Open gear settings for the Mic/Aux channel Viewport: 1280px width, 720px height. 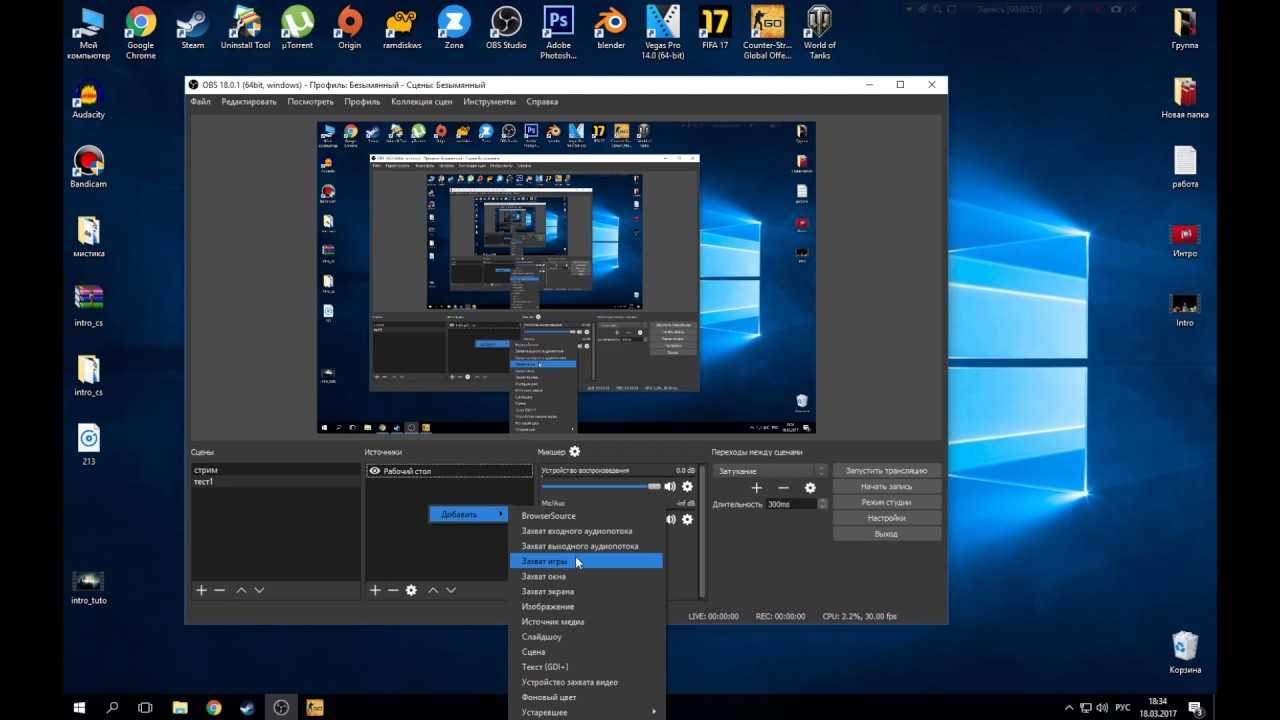687,519
